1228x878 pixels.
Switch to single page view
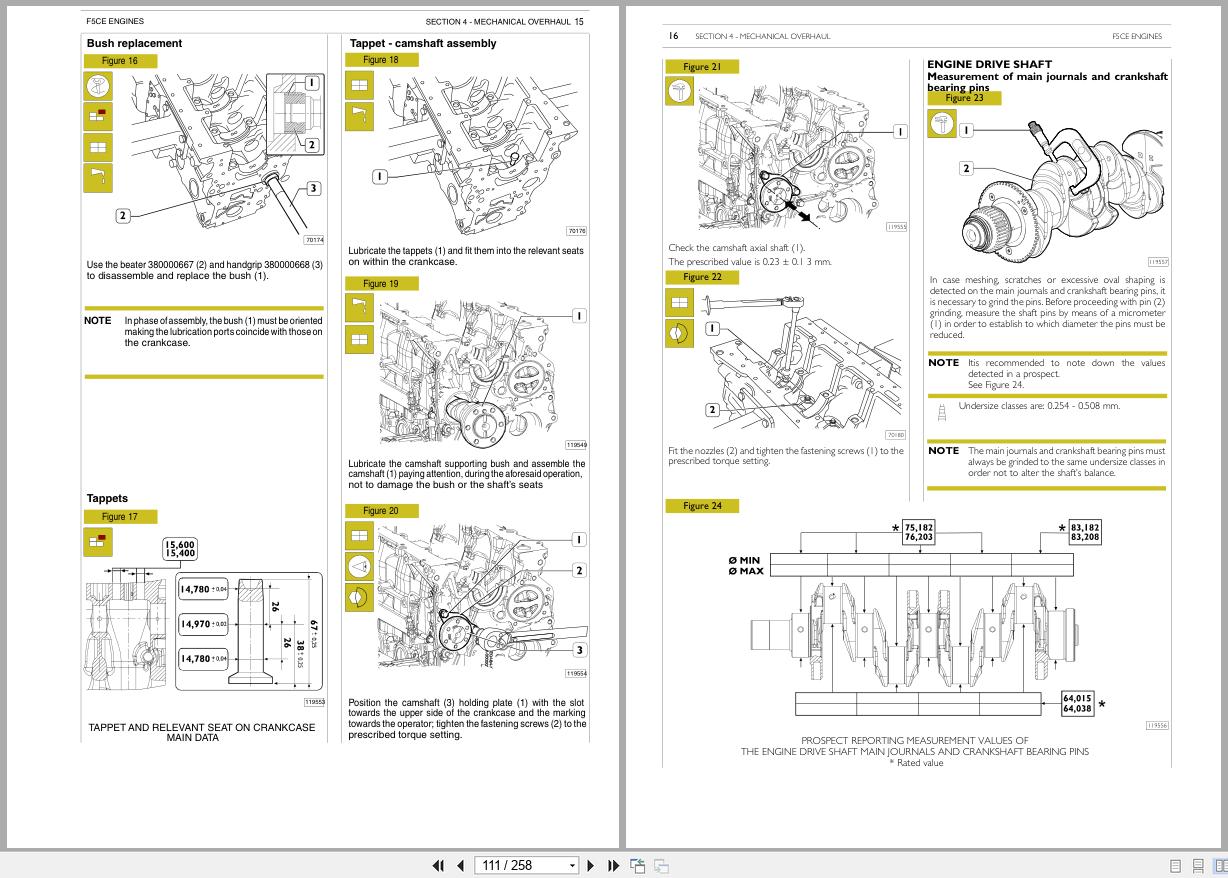click(x=1176, y=866)
